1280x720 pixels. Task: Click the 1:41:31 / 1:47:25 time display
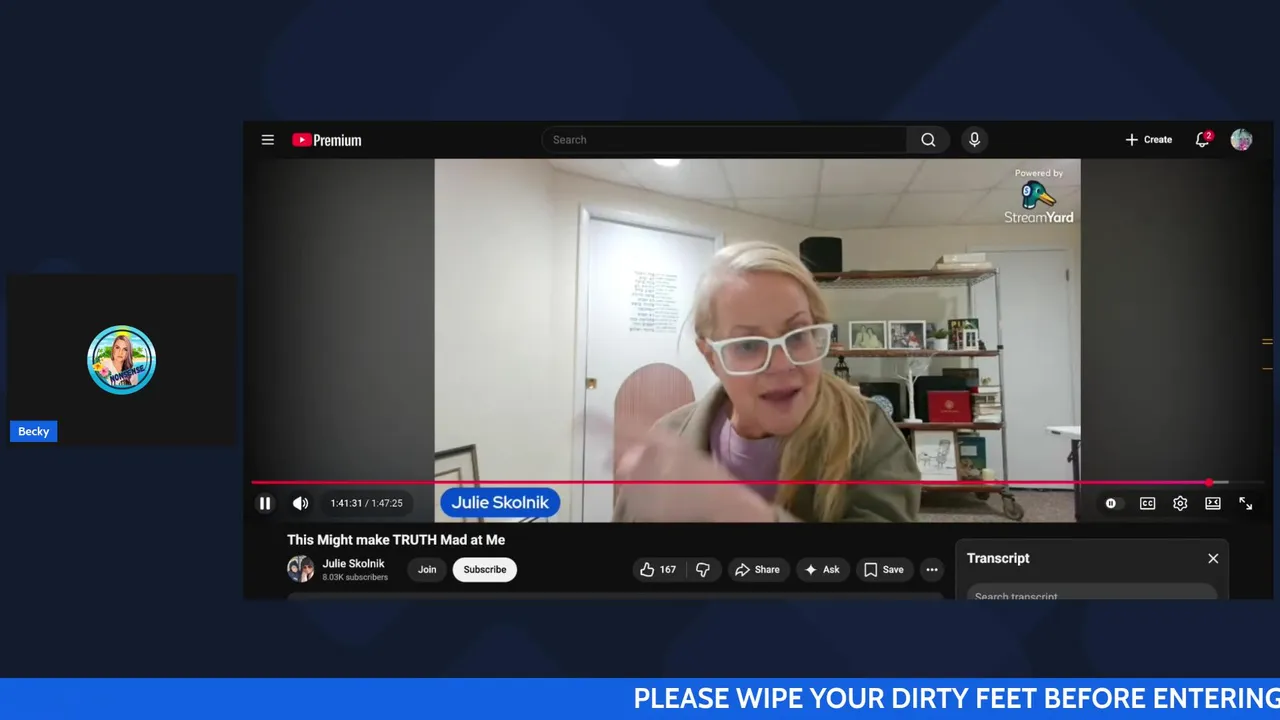366,503
